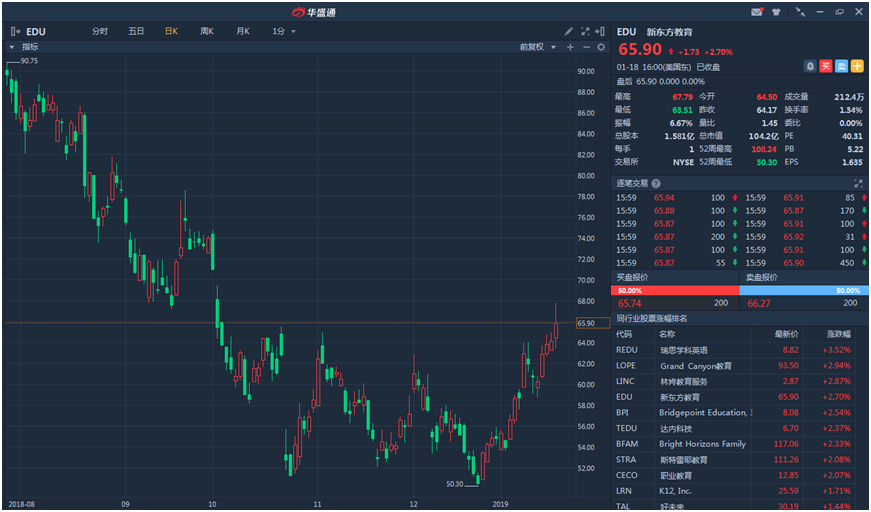The width and height of the screenshot is (871, 512).
Task: Open the mail messages icon
Action: [757, 12]
